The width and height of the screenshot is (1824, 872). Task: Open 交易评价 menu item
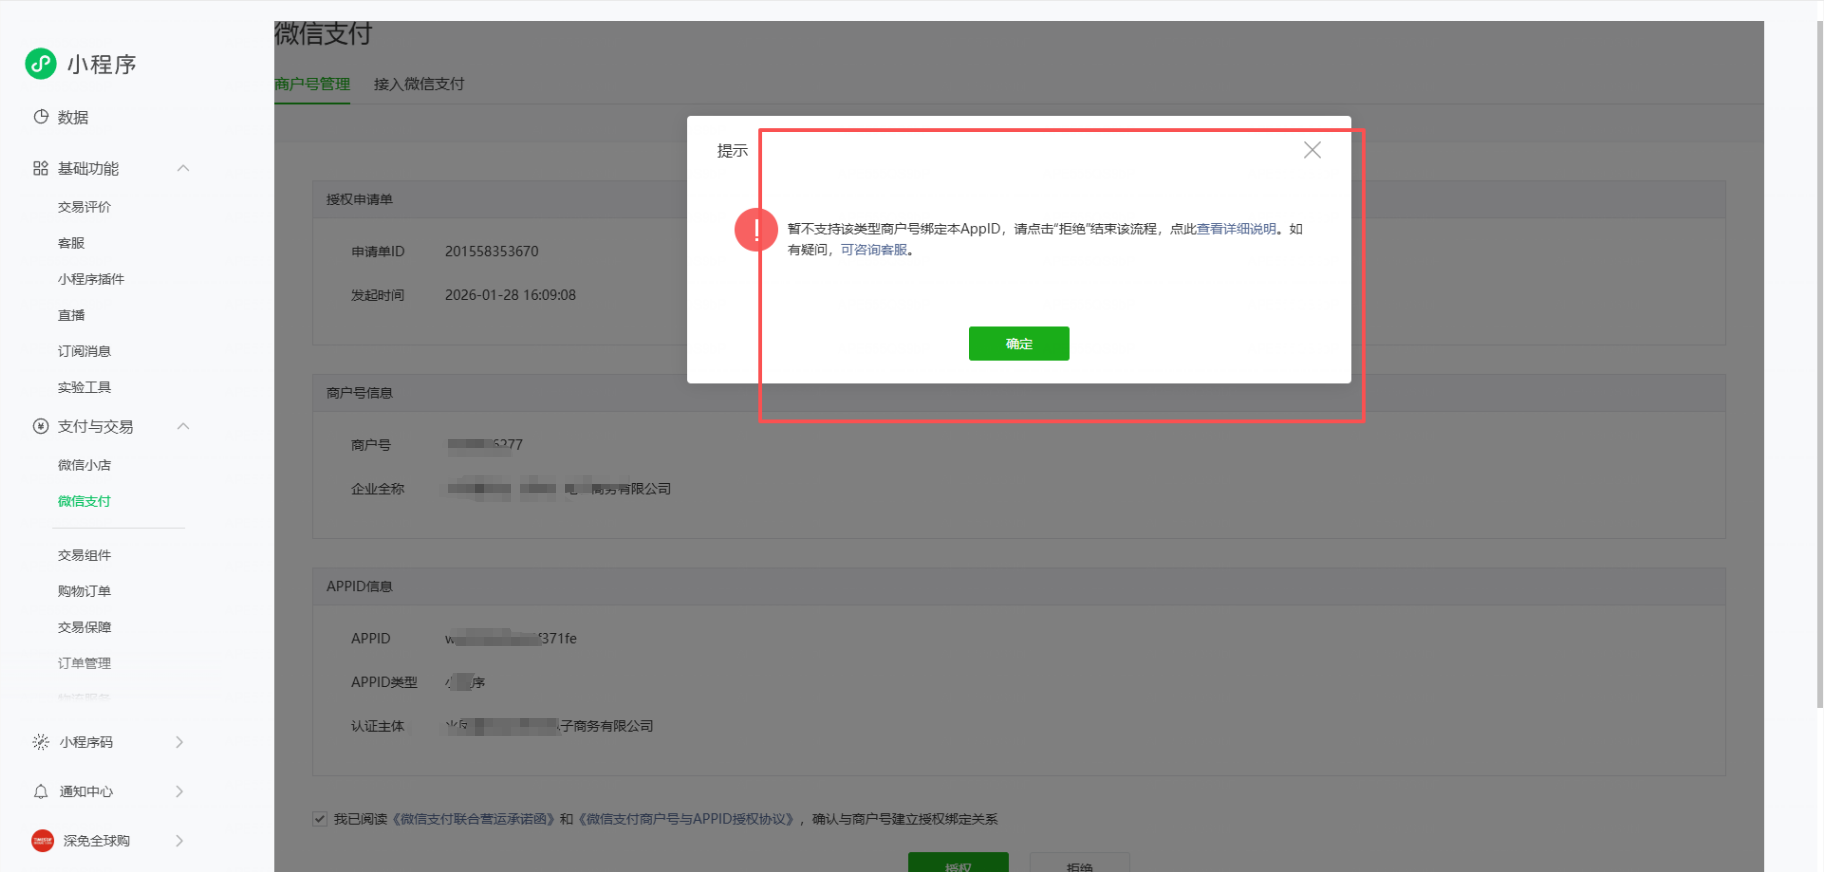coord(84,207)
